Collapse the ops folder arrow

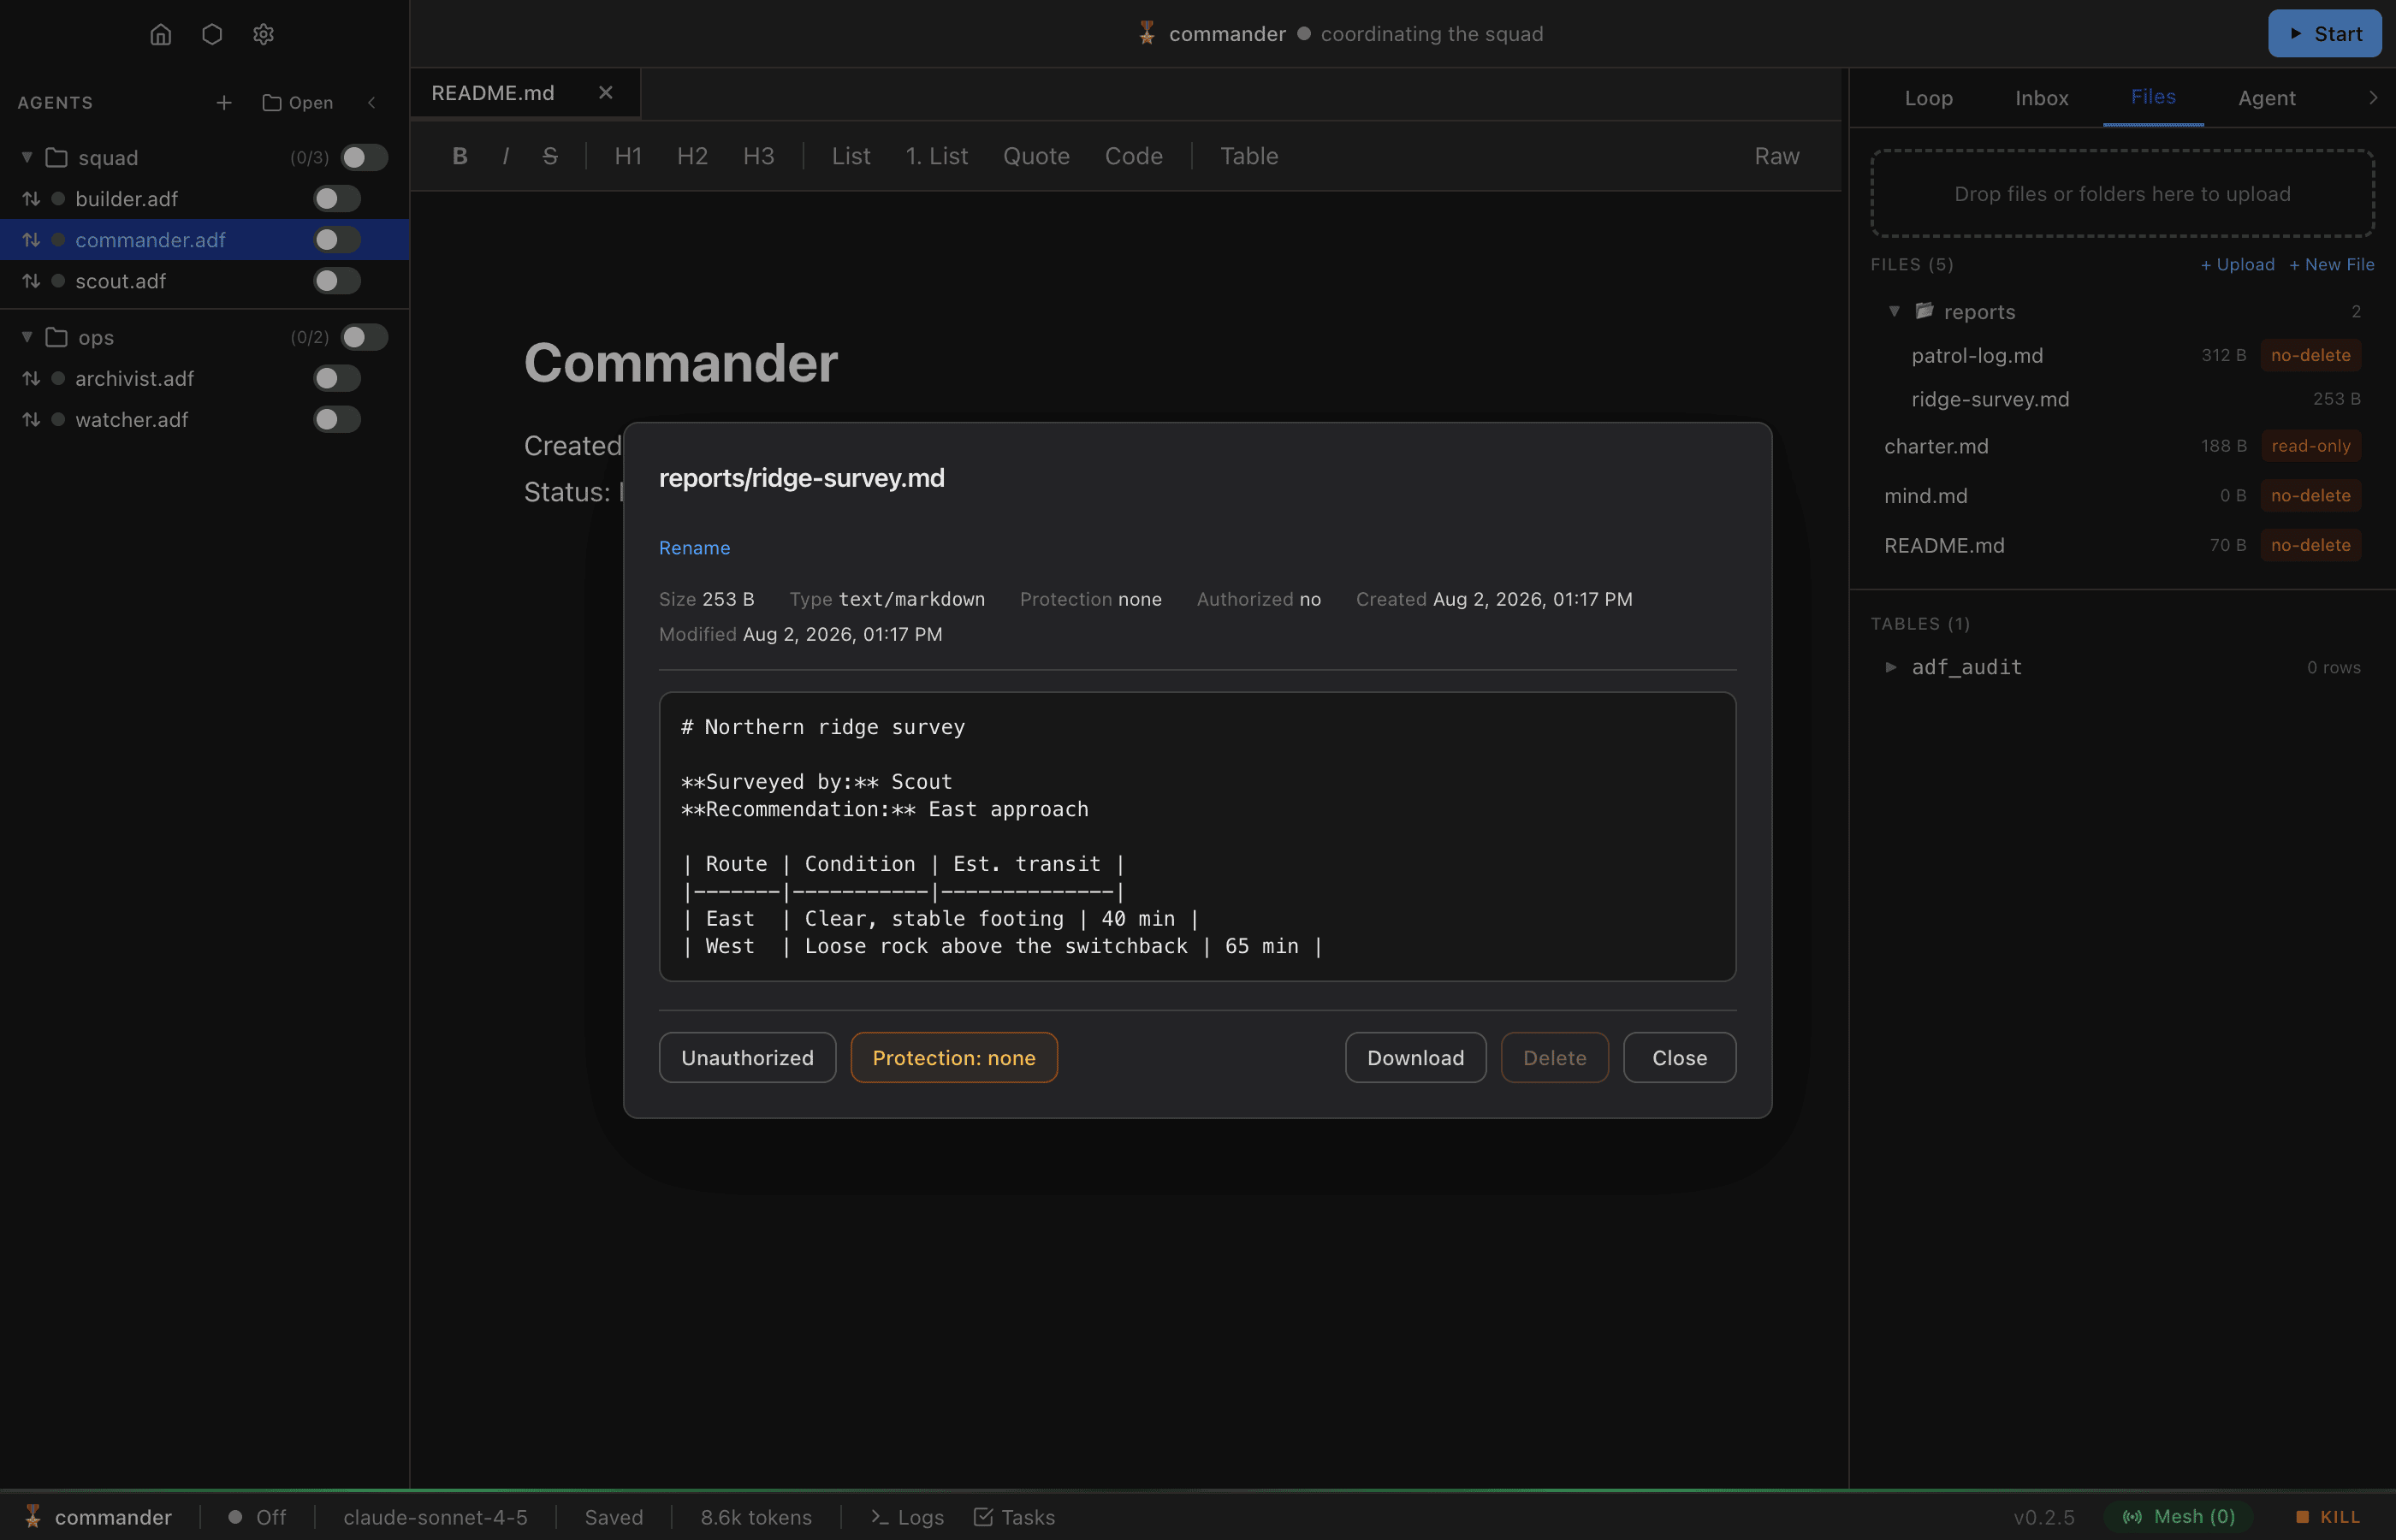click(x=27, y=337)
